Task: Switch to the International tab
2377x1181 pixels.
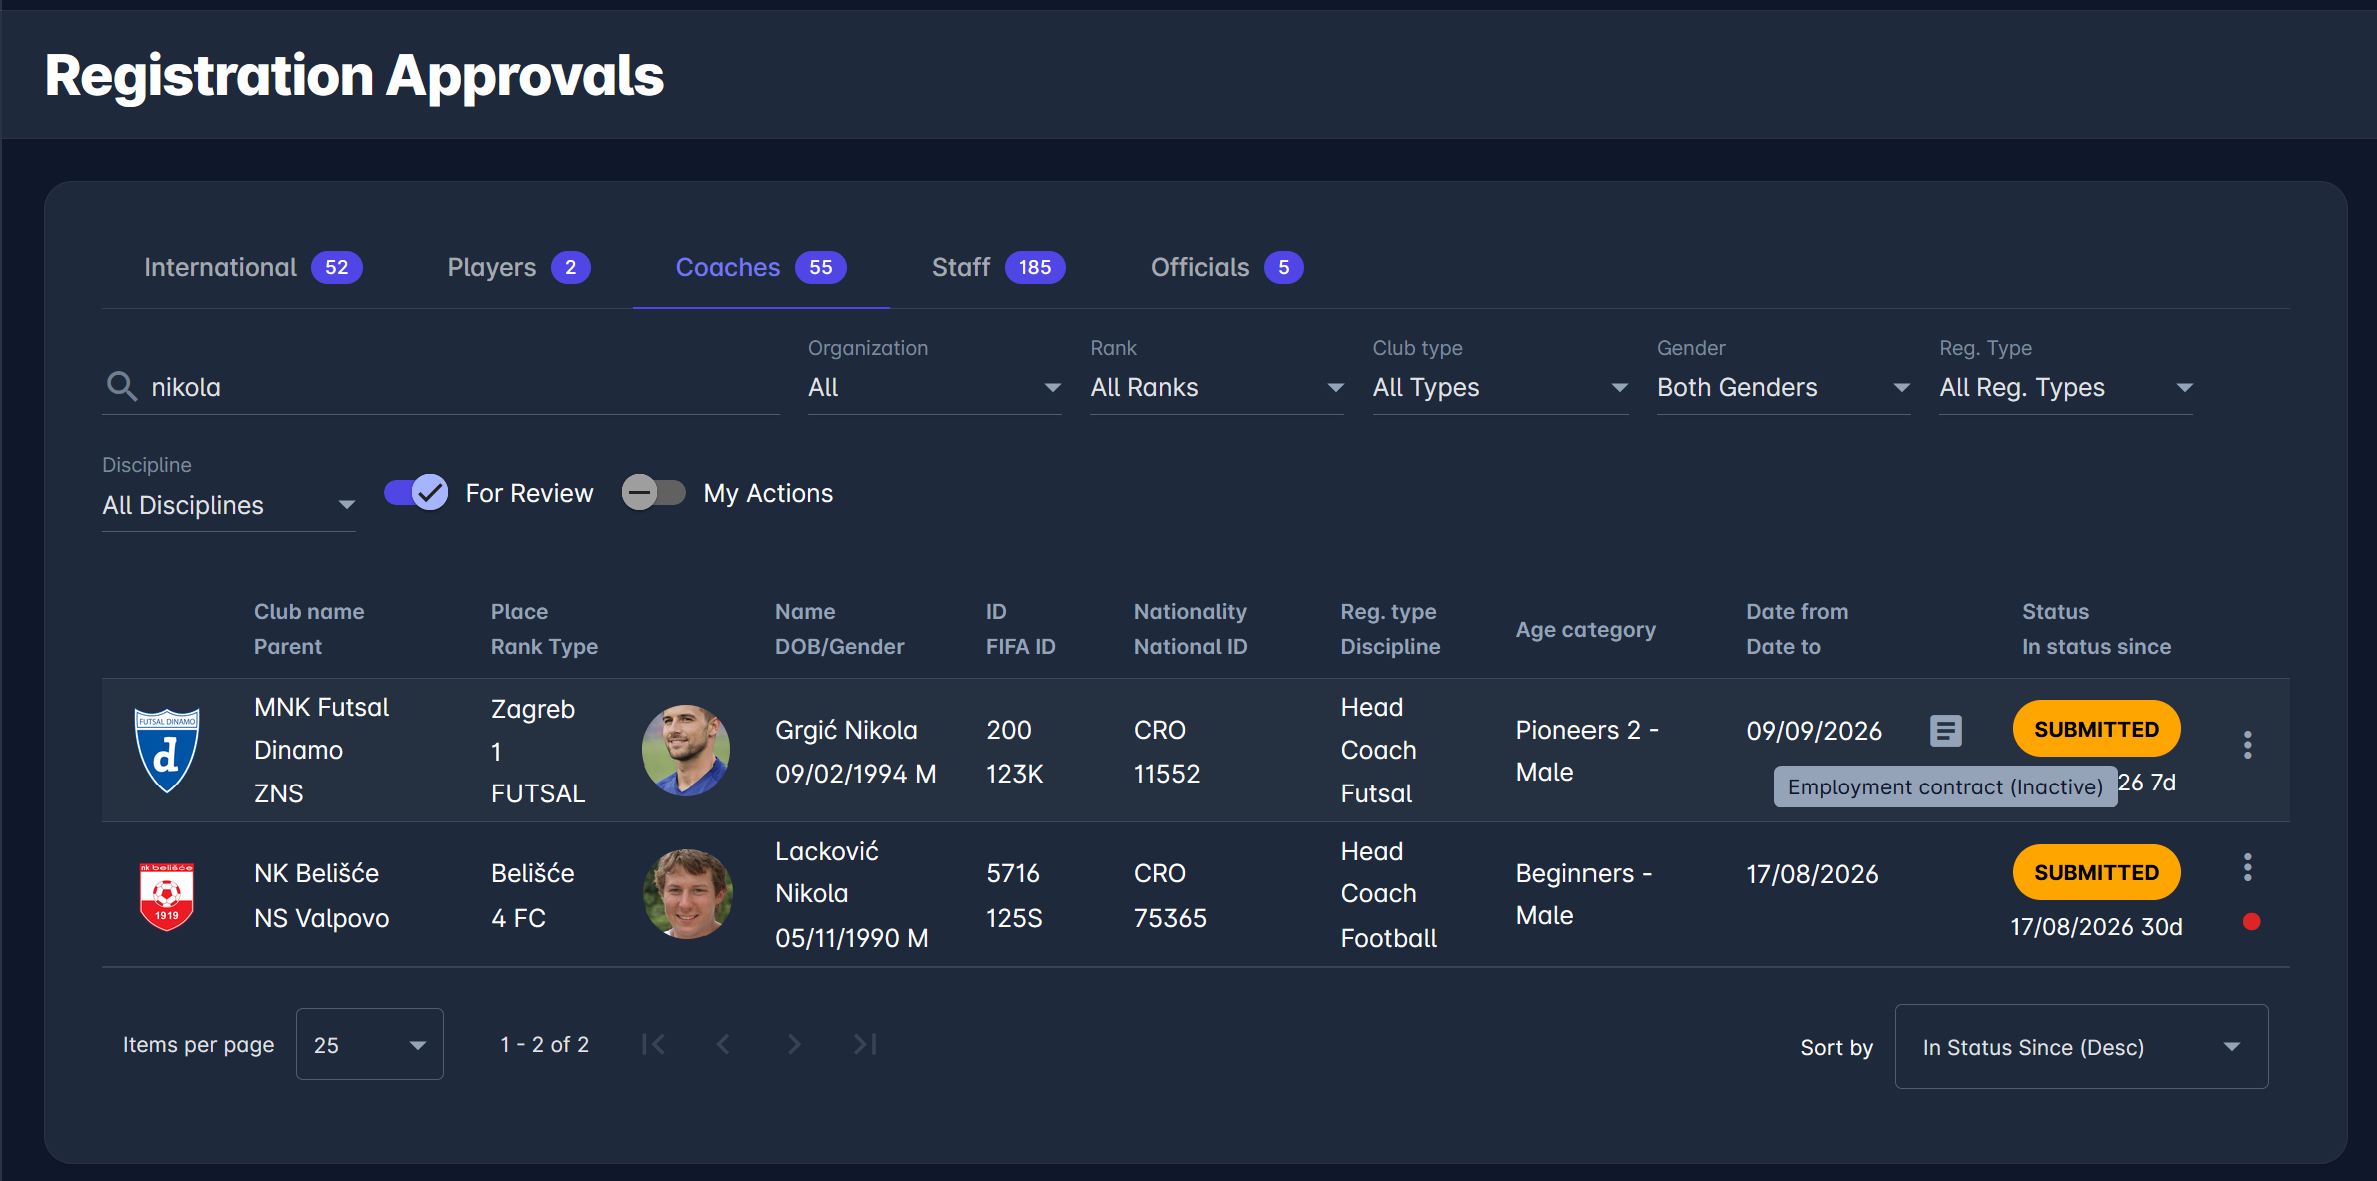Action: point(253,268)
